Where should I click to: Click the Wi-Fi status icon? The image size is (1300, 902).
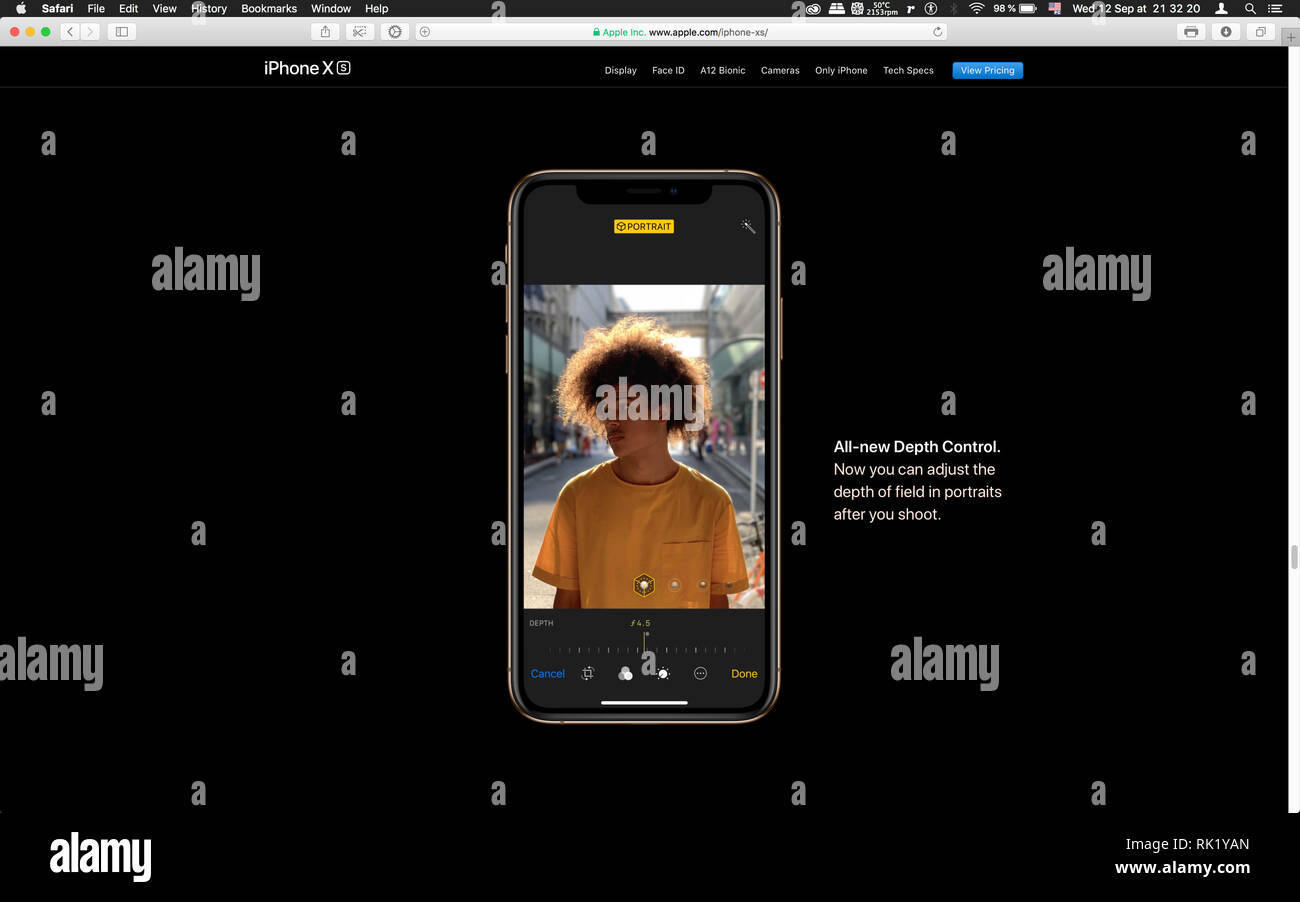point(976,8)
